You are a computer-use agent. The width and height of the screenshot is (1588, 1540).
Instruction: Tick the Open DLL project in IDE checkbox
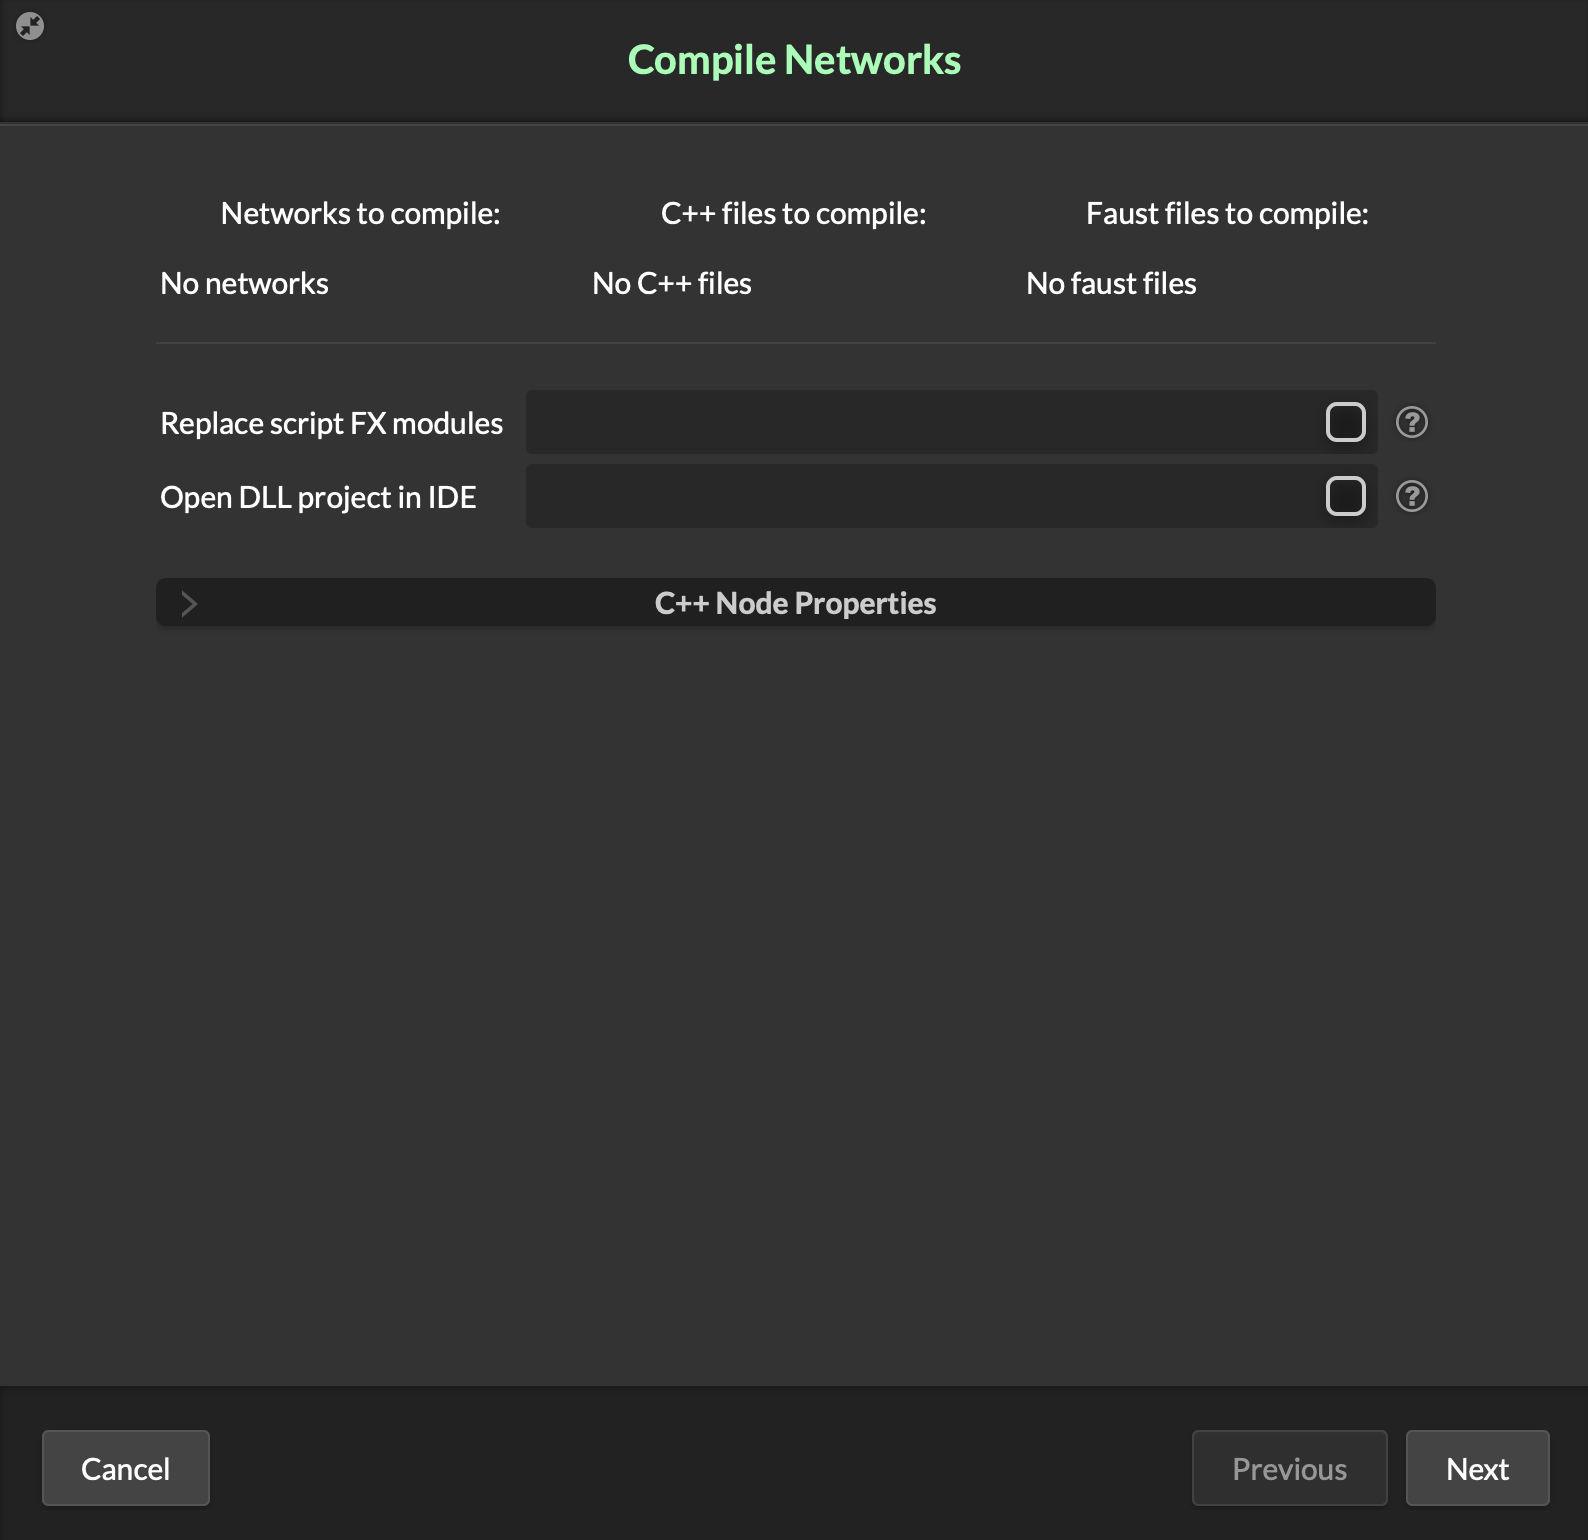pyautogui.click(x=1345, y=496)
